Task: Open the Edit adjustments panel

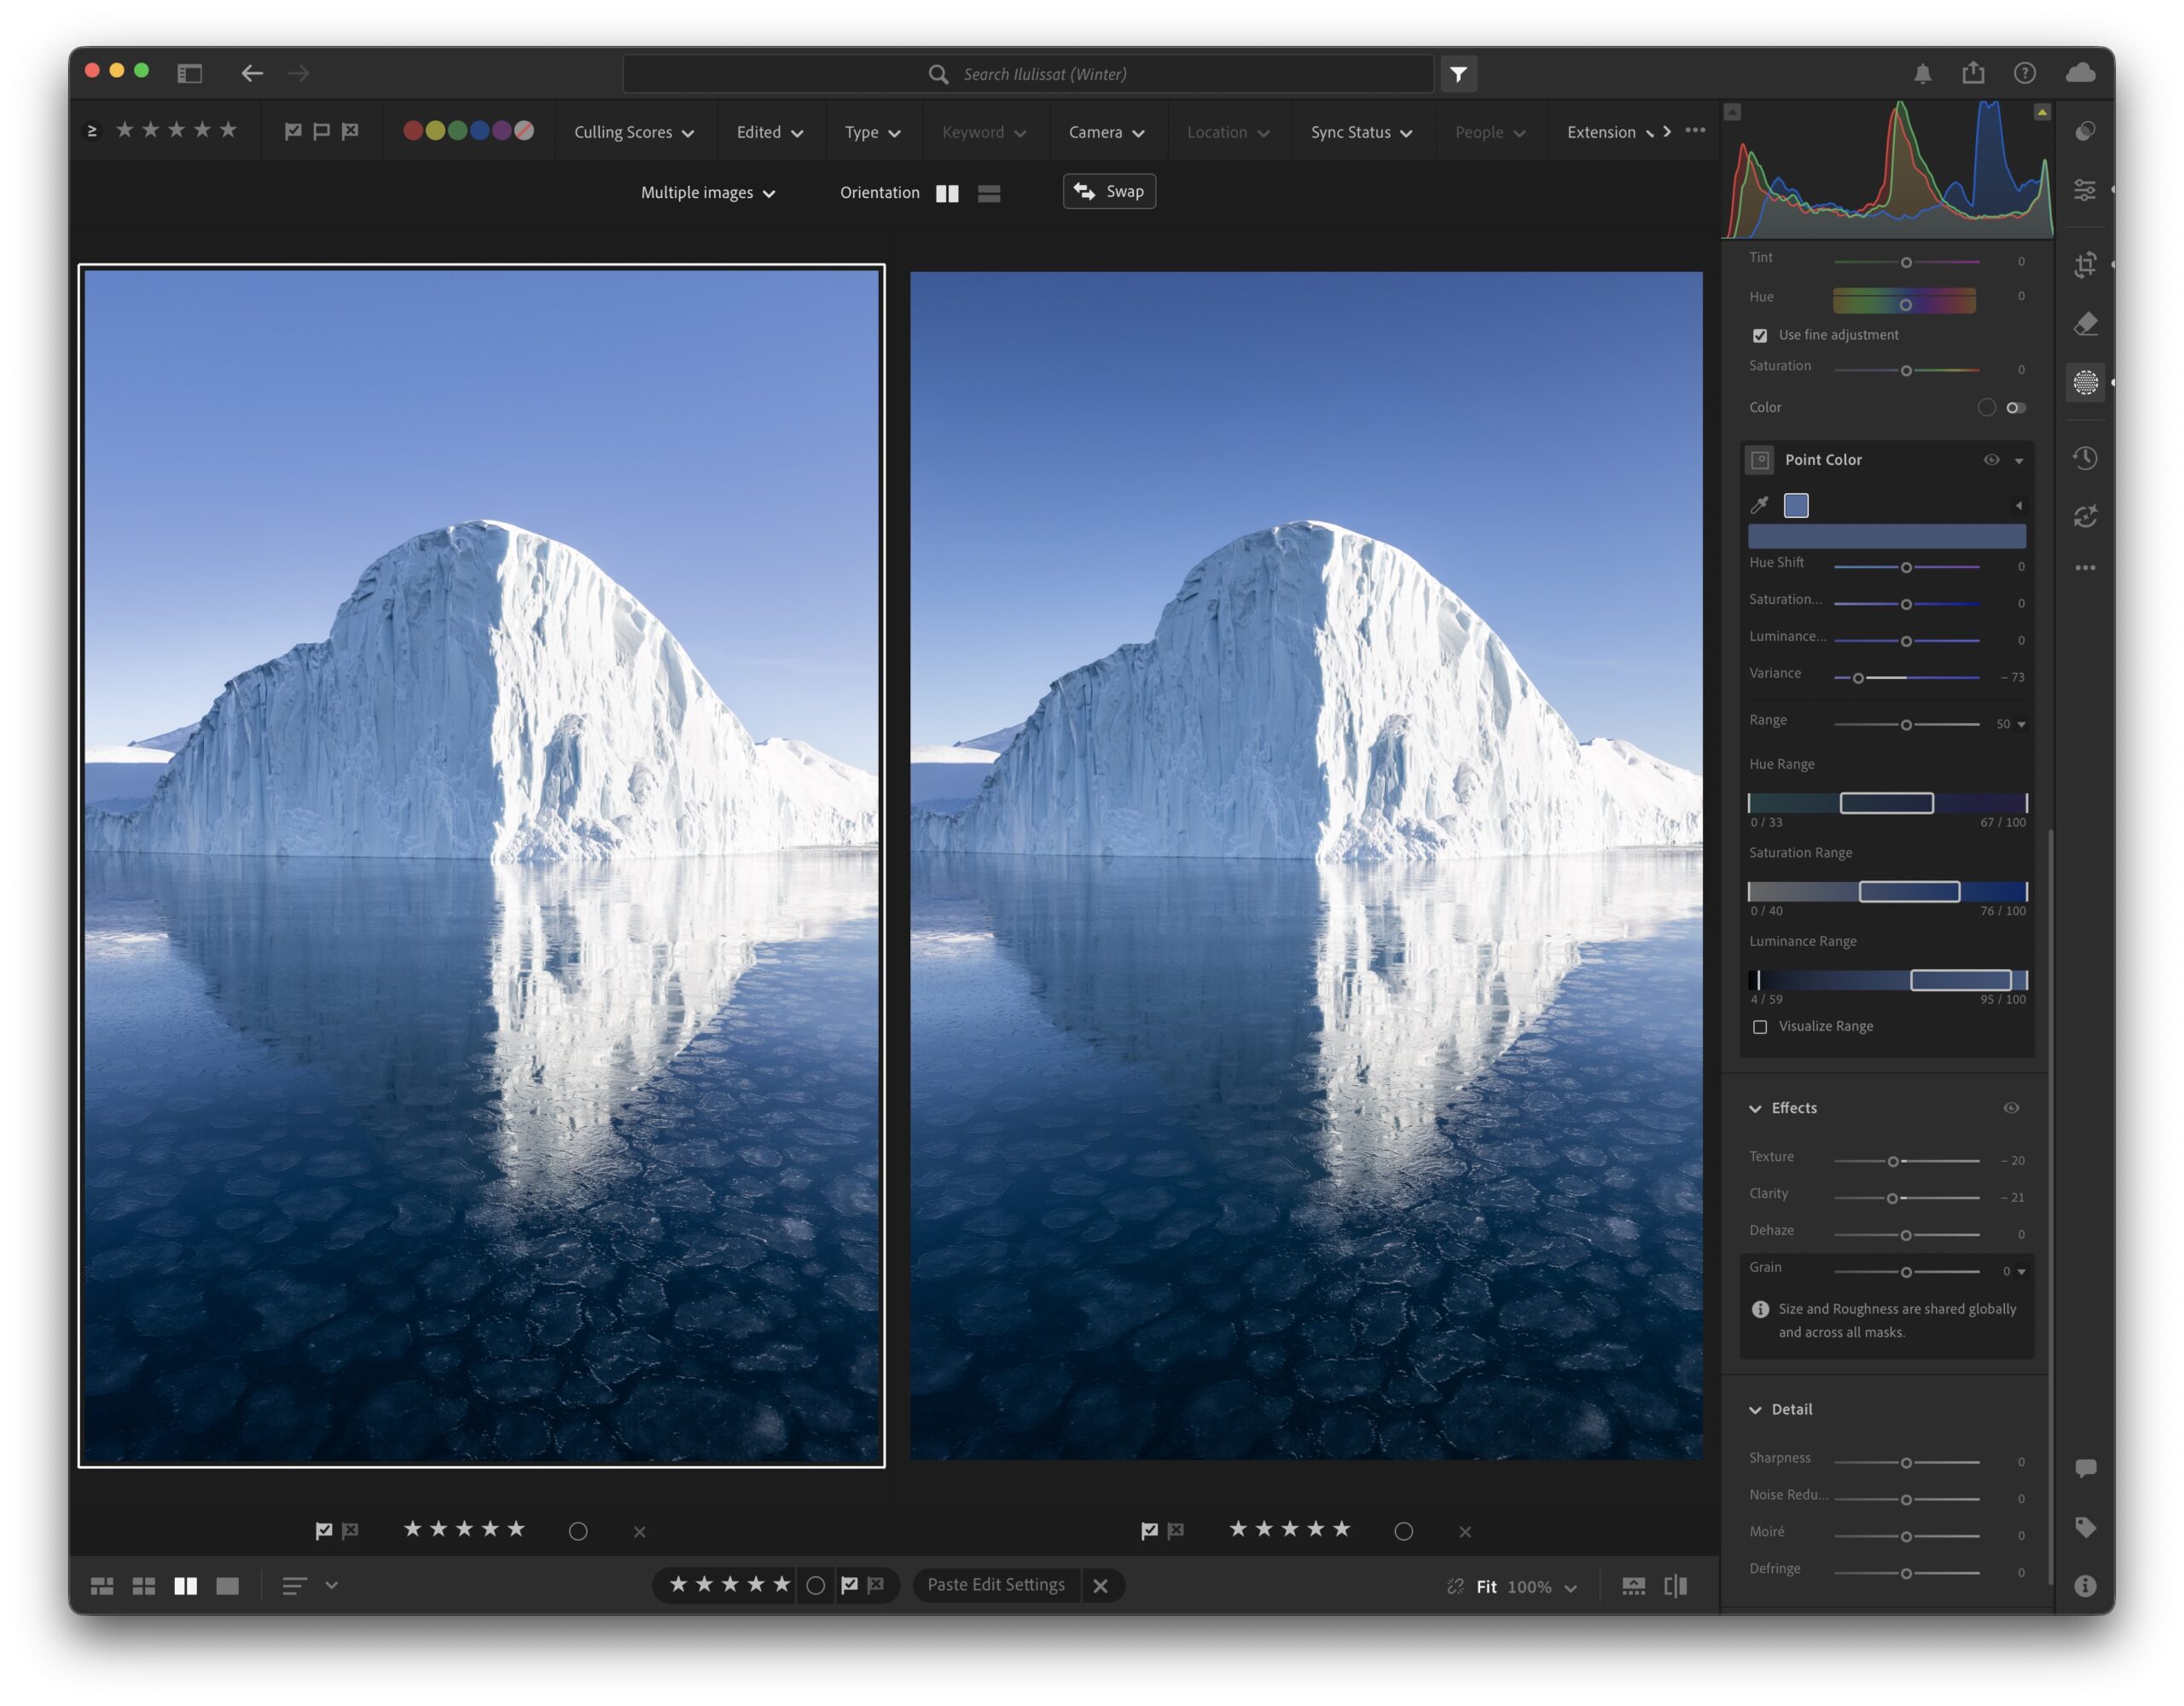Action: pos(2086,188)
